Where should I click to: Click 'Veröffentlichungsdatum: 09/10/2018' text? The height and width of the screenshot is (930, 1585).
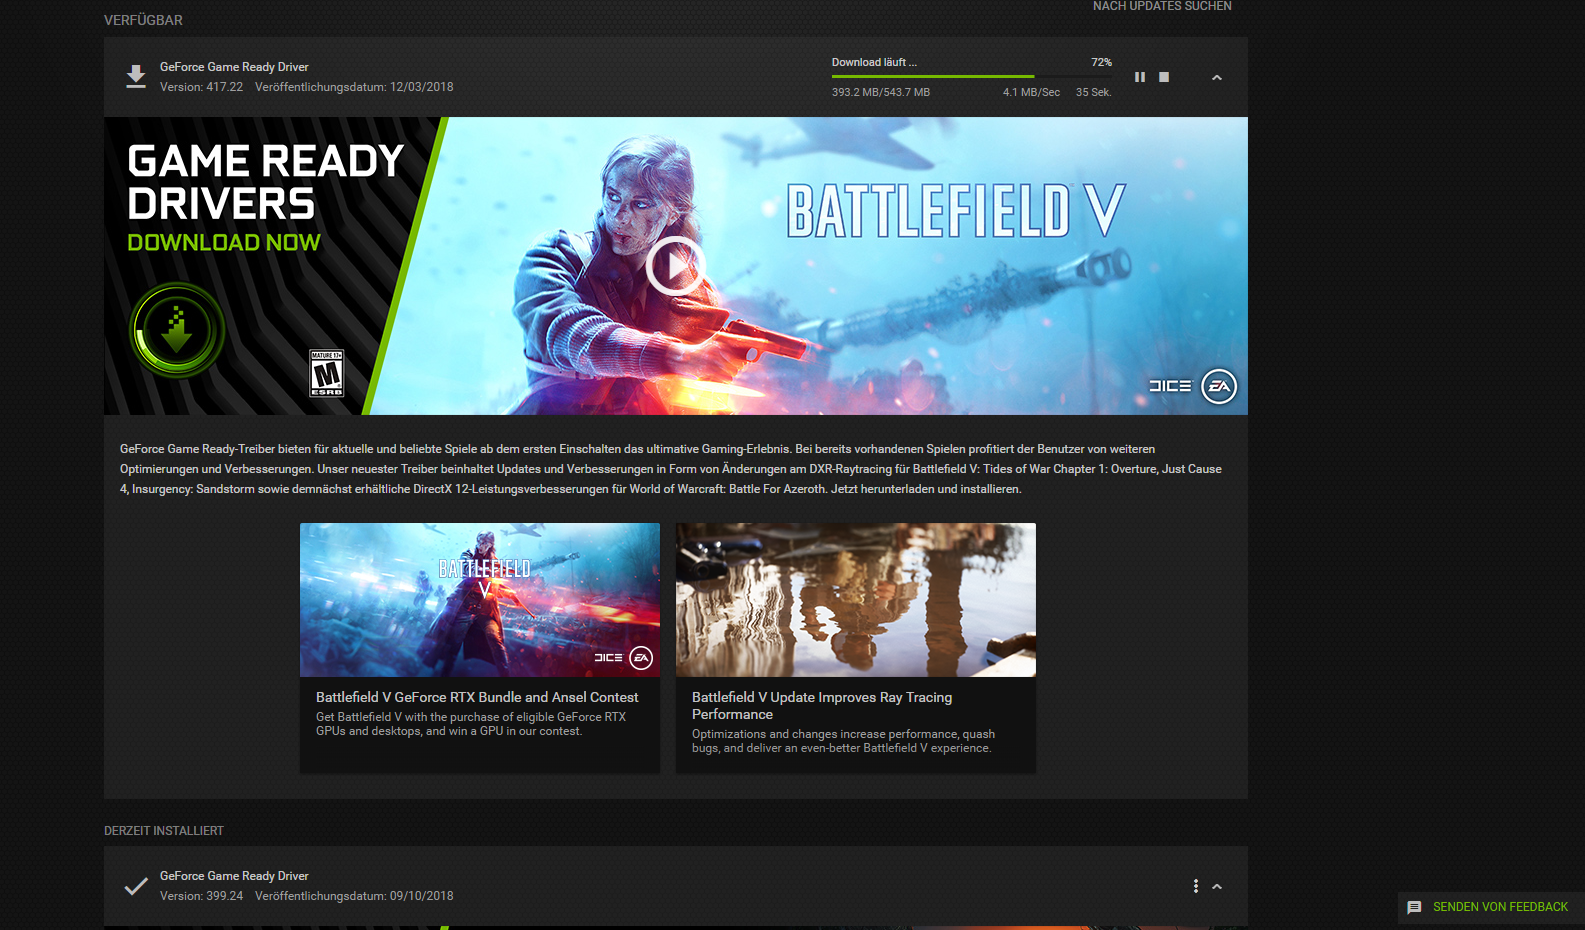(x=354, y=896)
